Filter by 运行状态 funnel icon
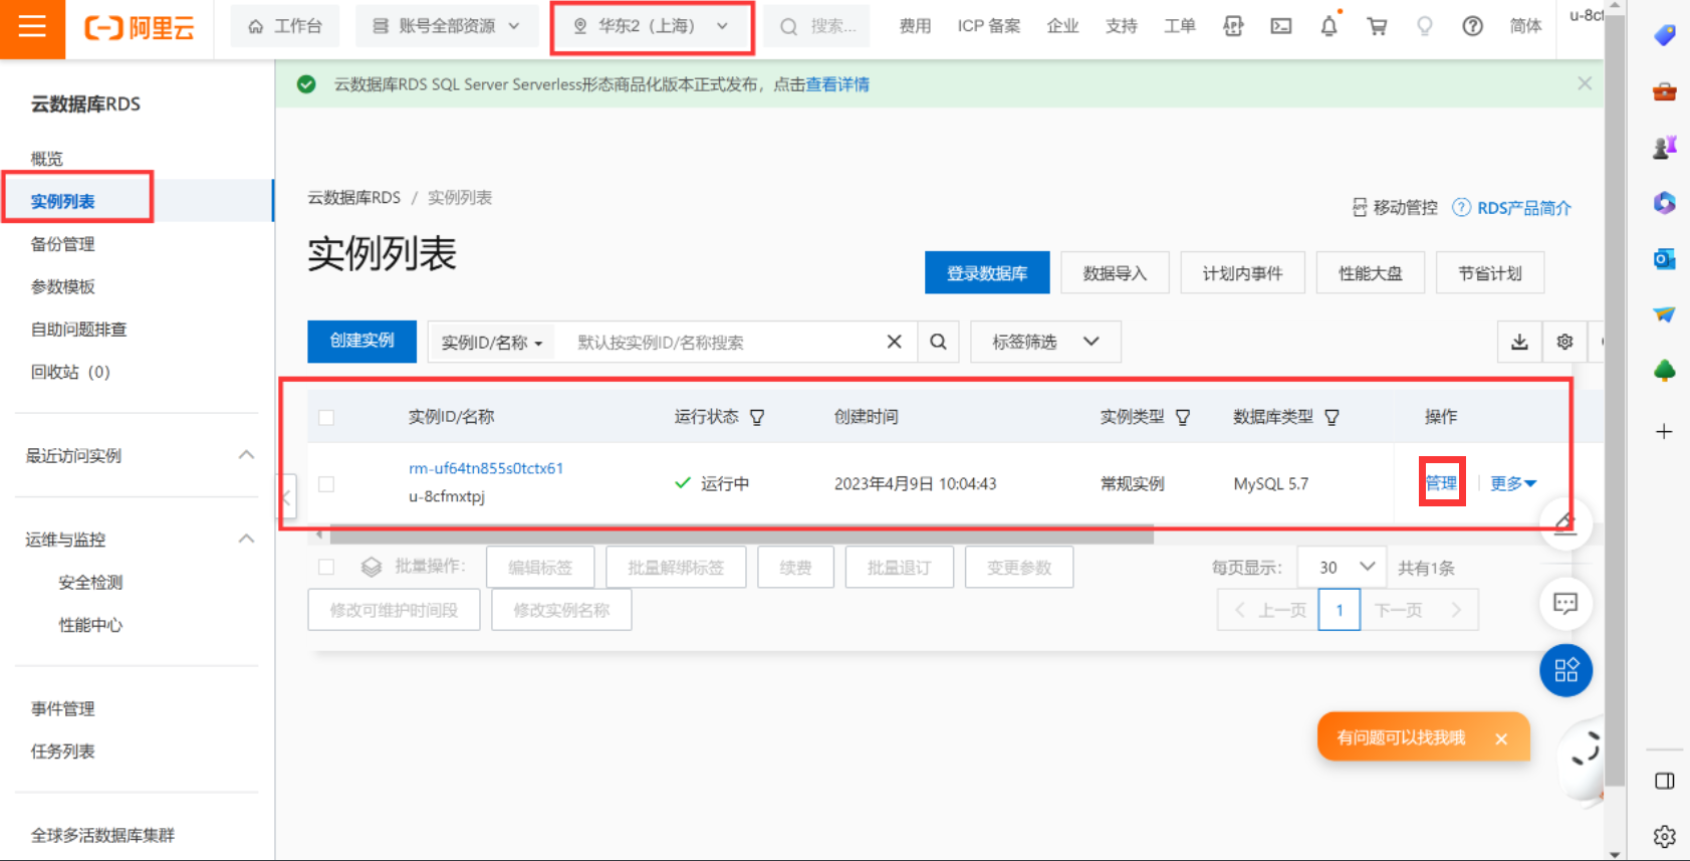Screen dimensions: 1690x861 pos(757,417)
